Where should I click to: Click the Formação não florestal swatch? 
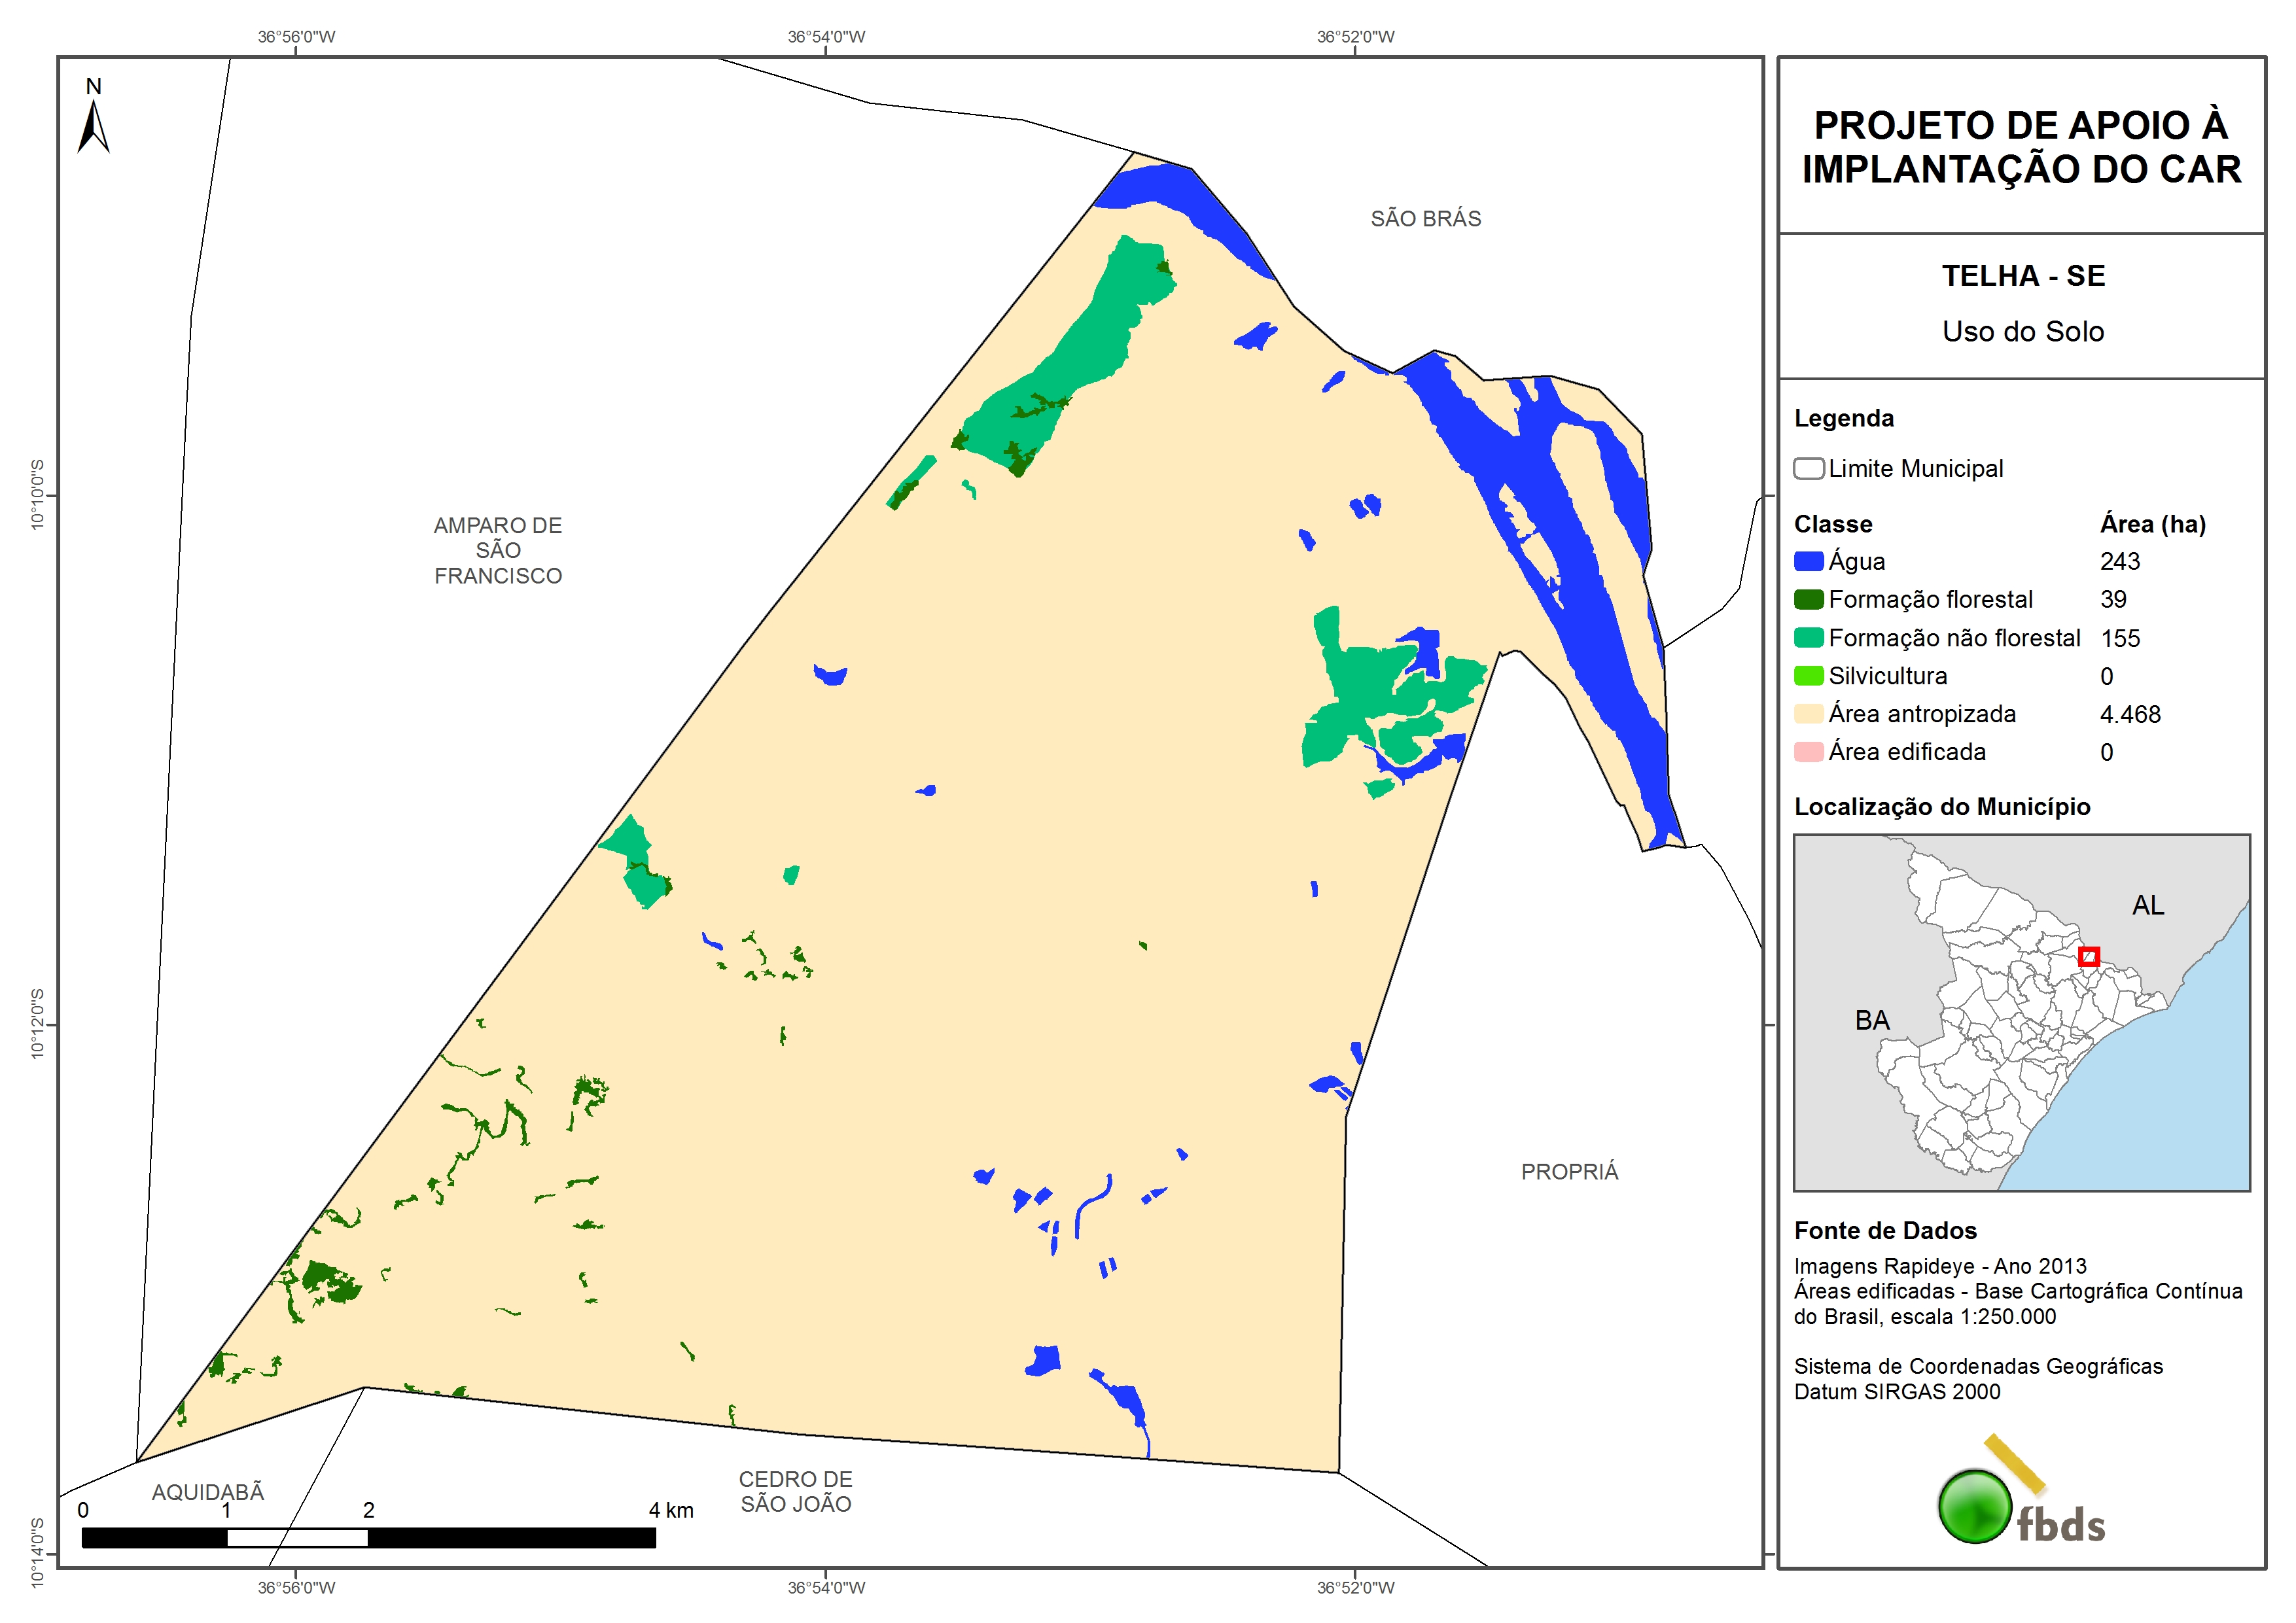[1808, 638]
